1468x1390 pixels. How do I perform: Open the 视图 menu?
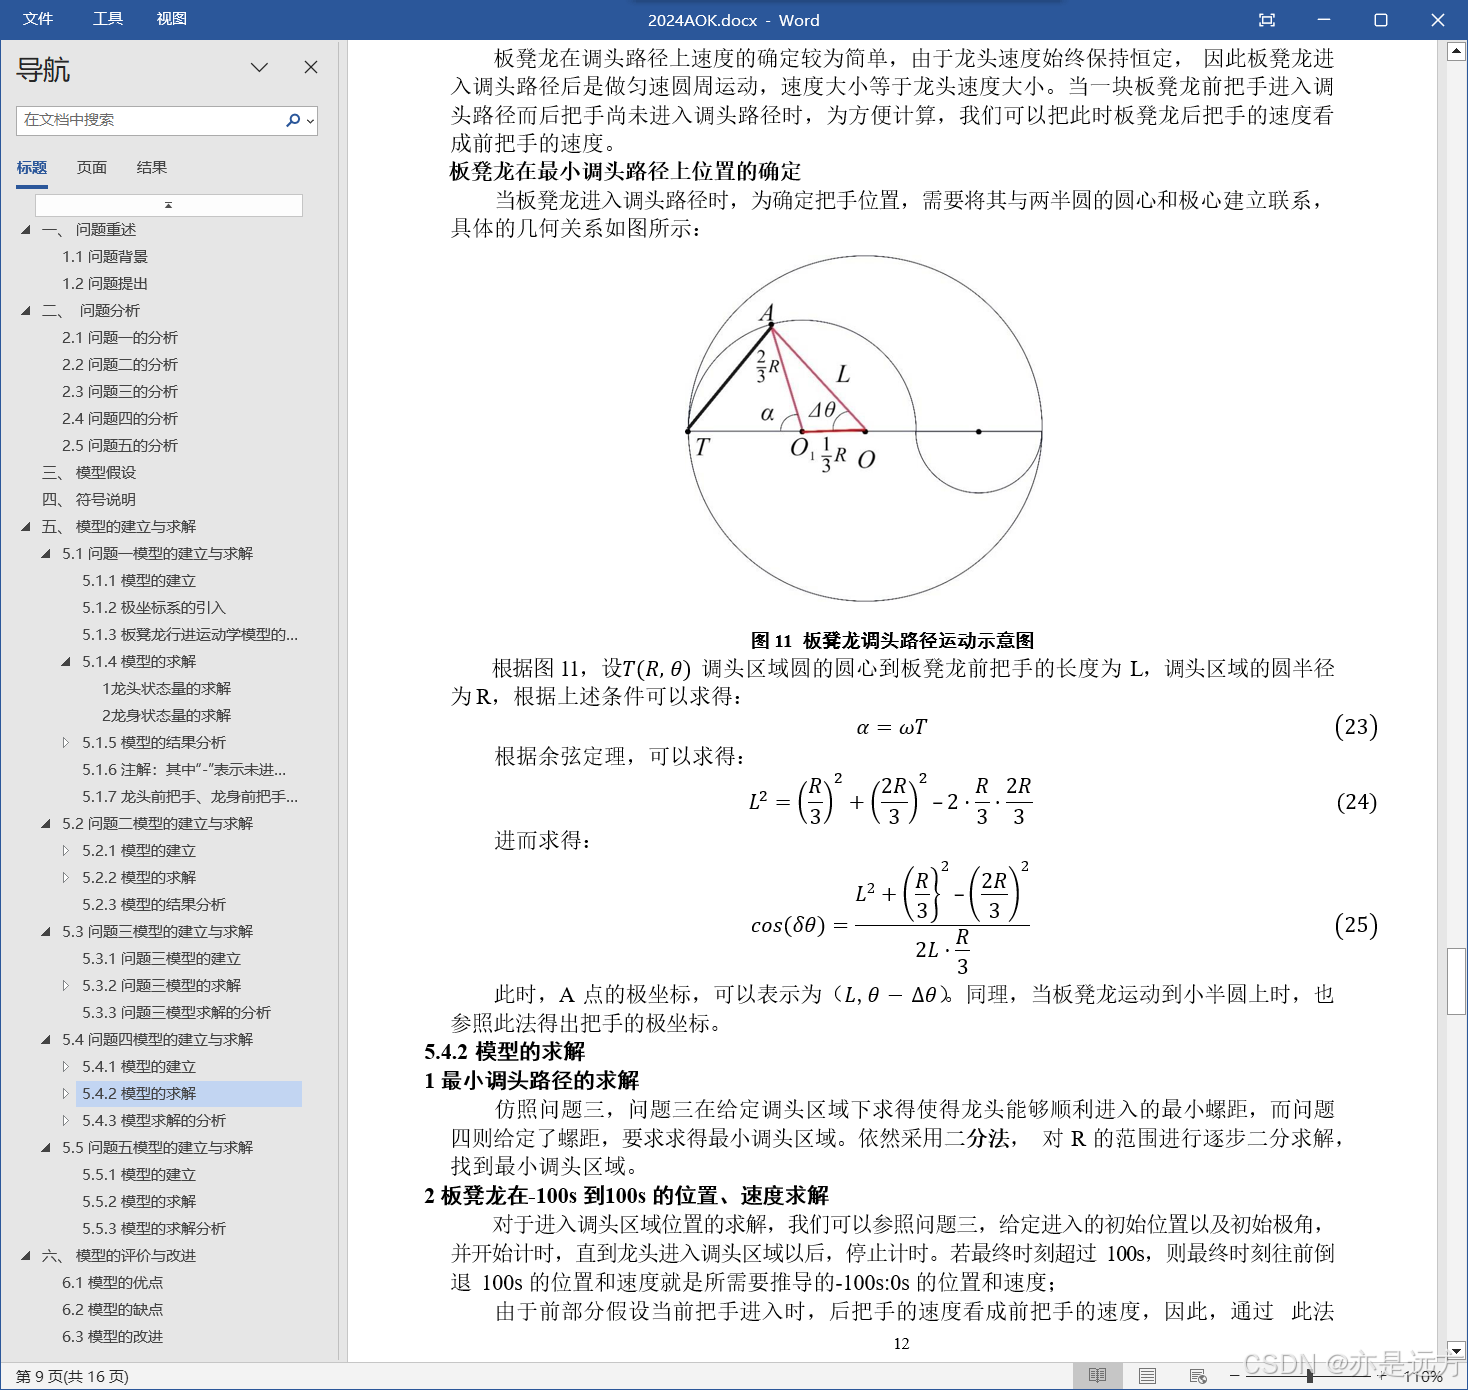172,19
